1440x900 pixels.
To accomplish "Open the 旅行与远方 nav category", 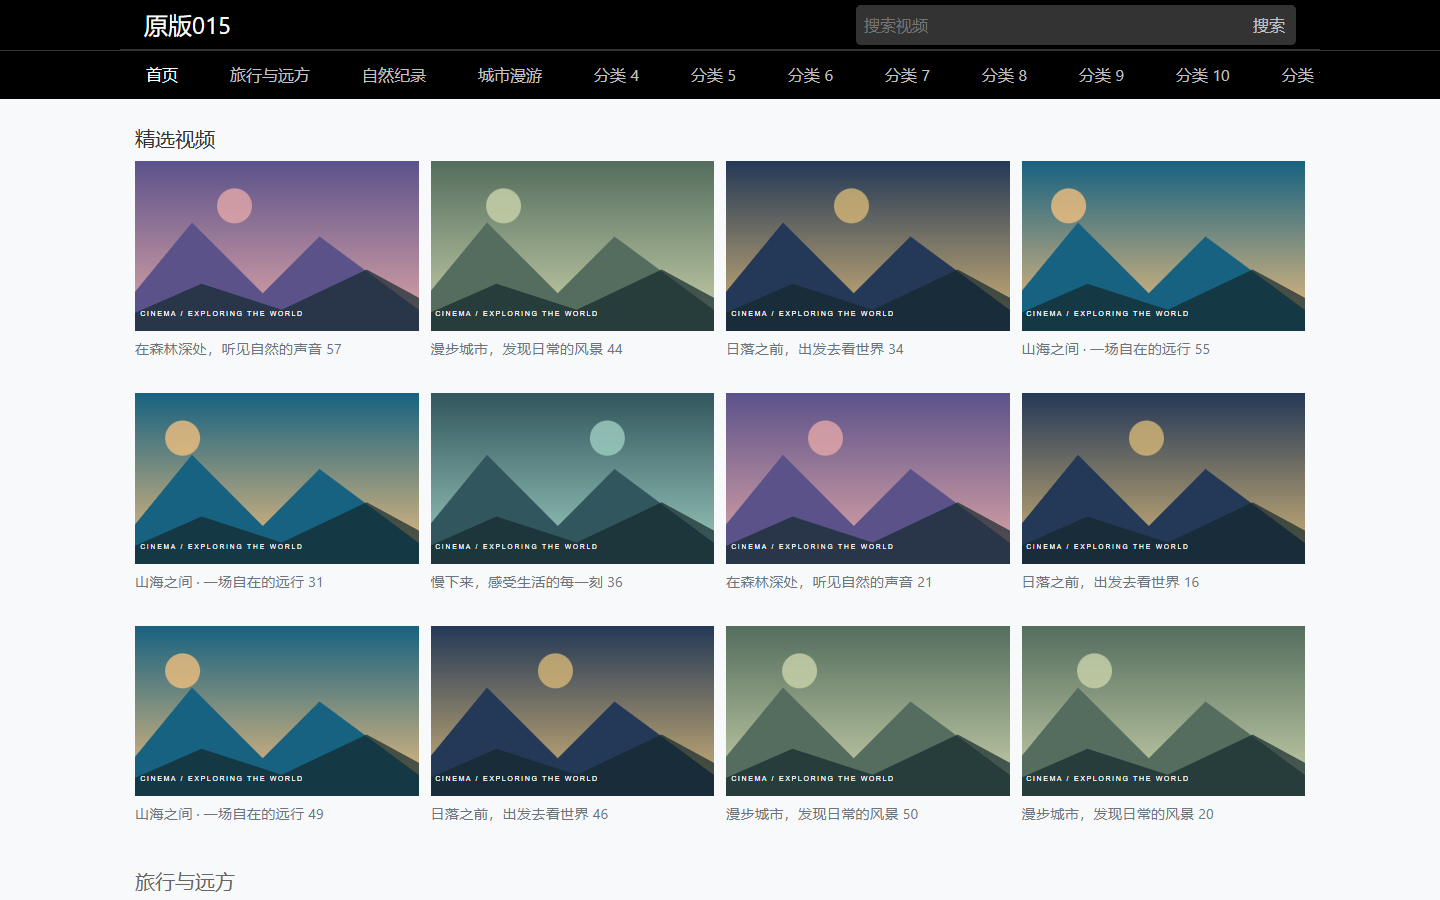I will click(270, 75).
